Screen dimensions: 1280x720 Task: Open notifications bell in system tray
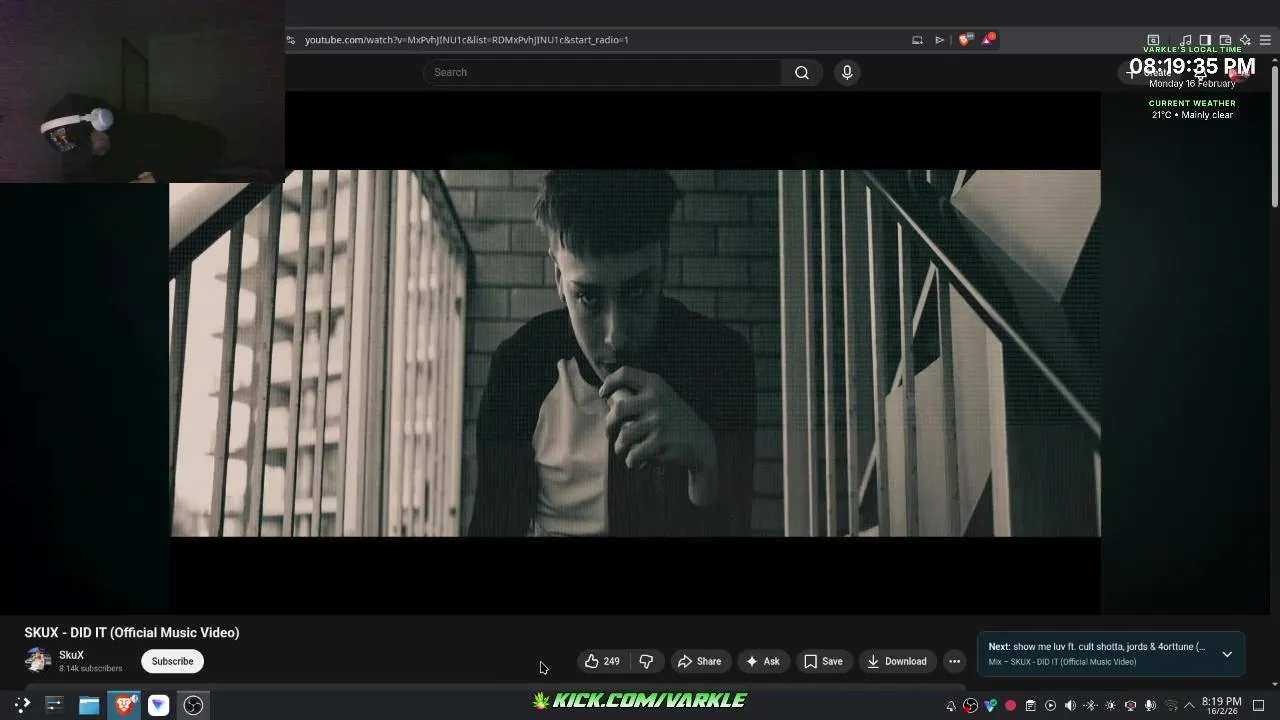[951, 706]
